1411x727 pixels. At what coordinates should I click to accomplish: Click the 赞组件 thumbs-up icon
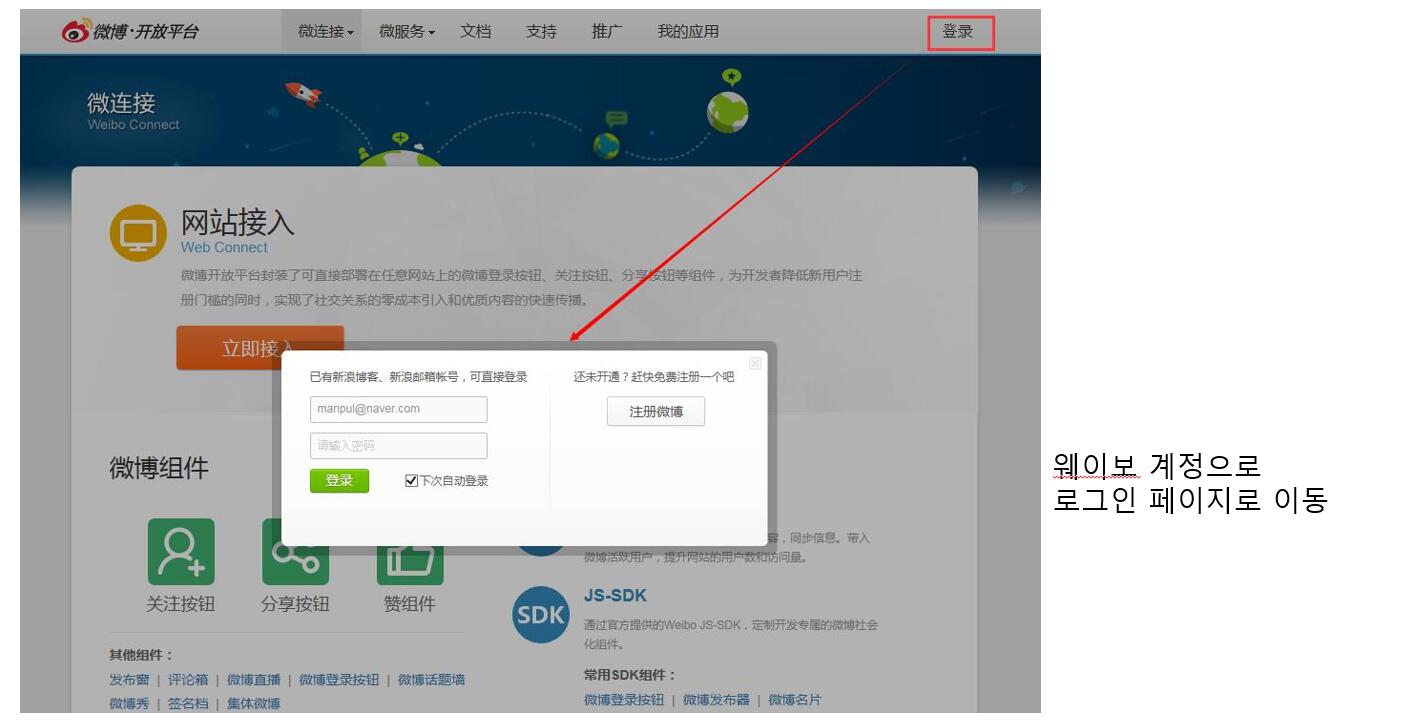410,565
